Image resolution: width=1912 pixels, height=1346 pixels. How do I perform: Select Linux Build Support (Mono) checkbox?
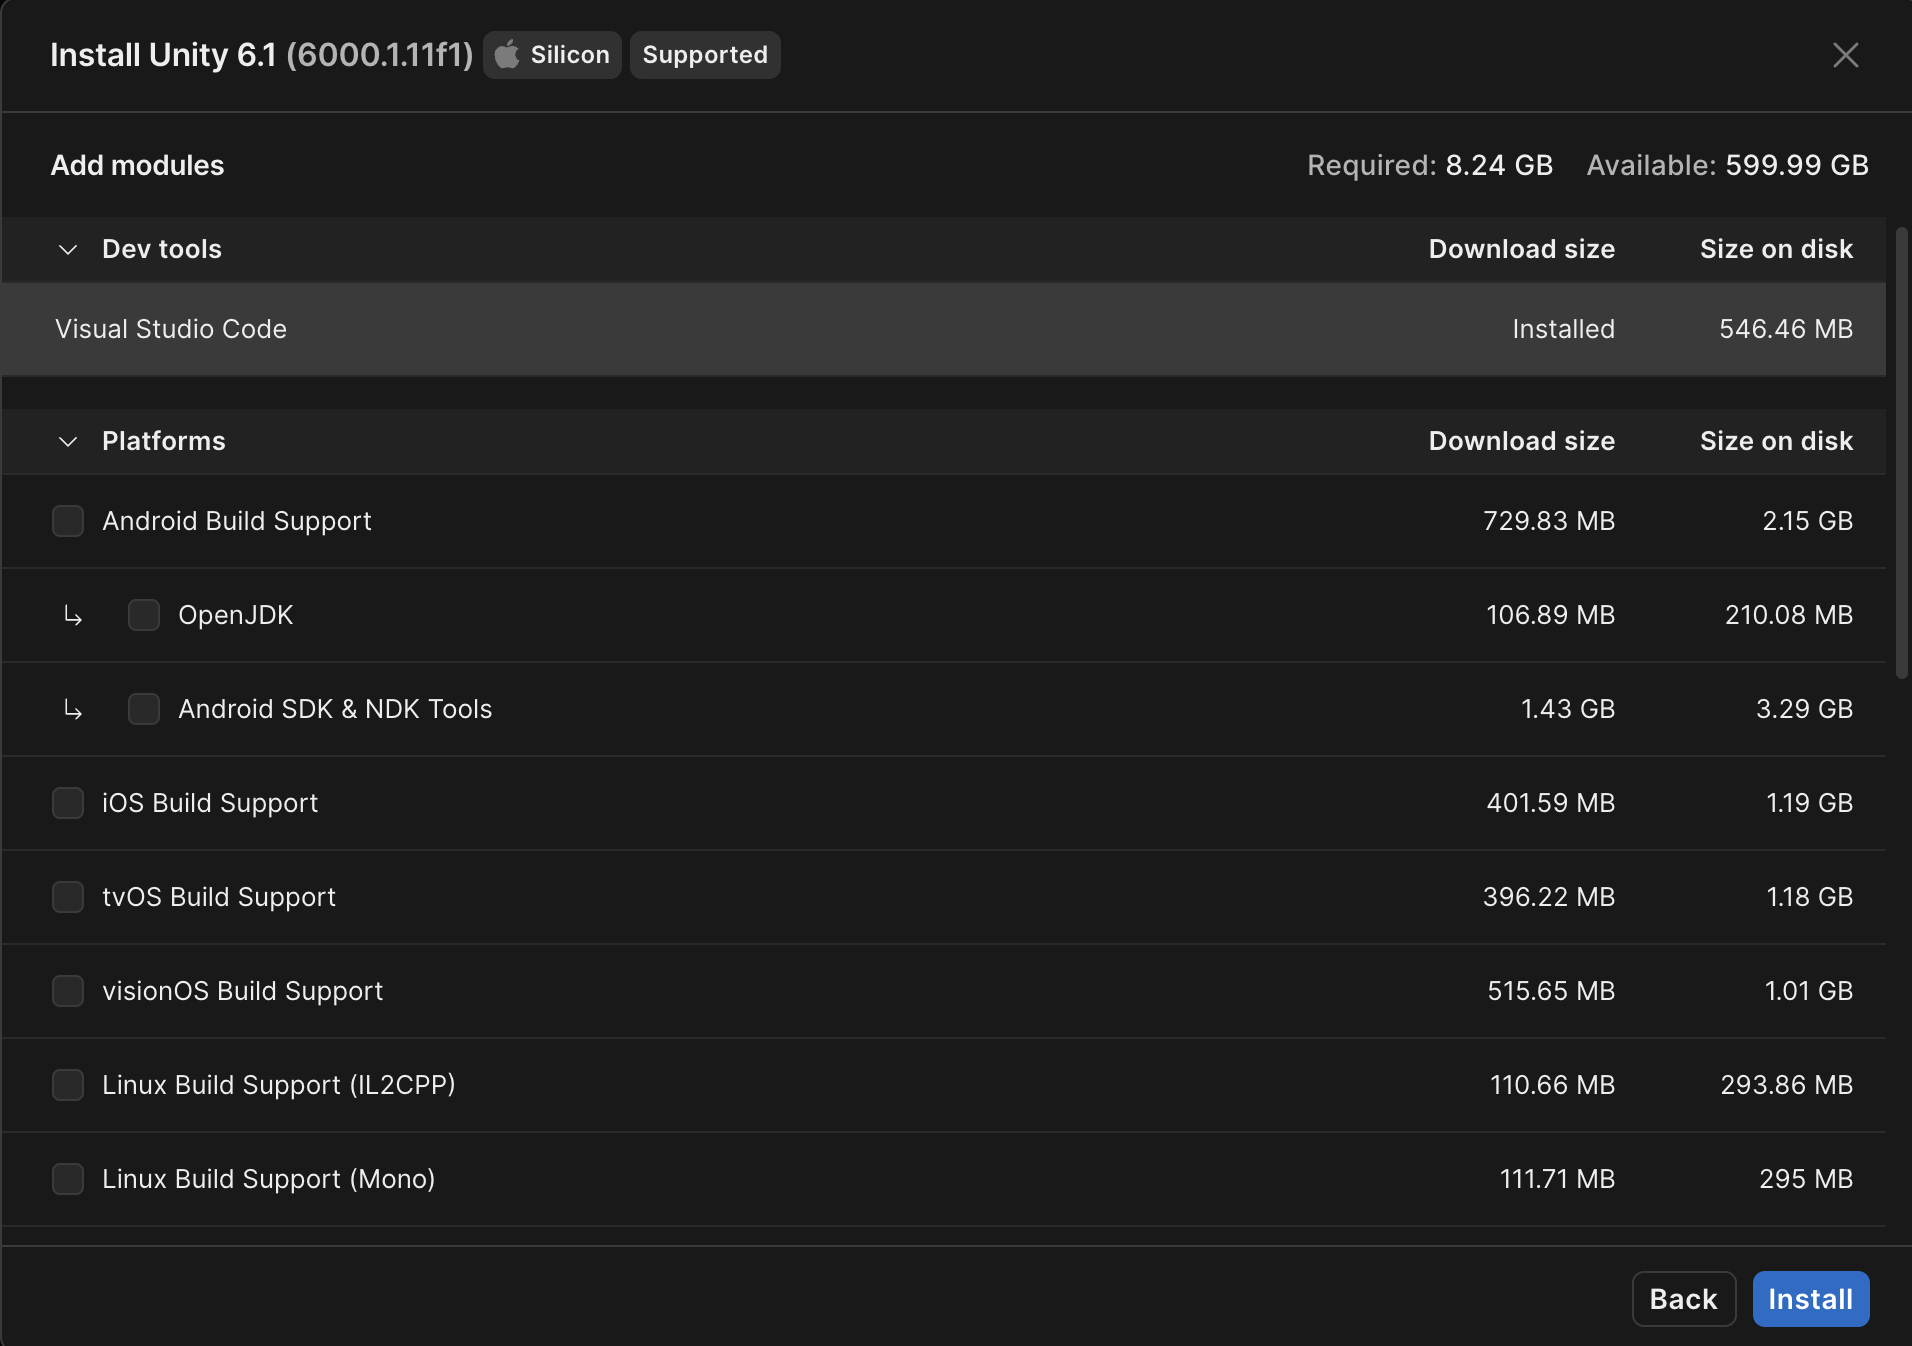68,1179
